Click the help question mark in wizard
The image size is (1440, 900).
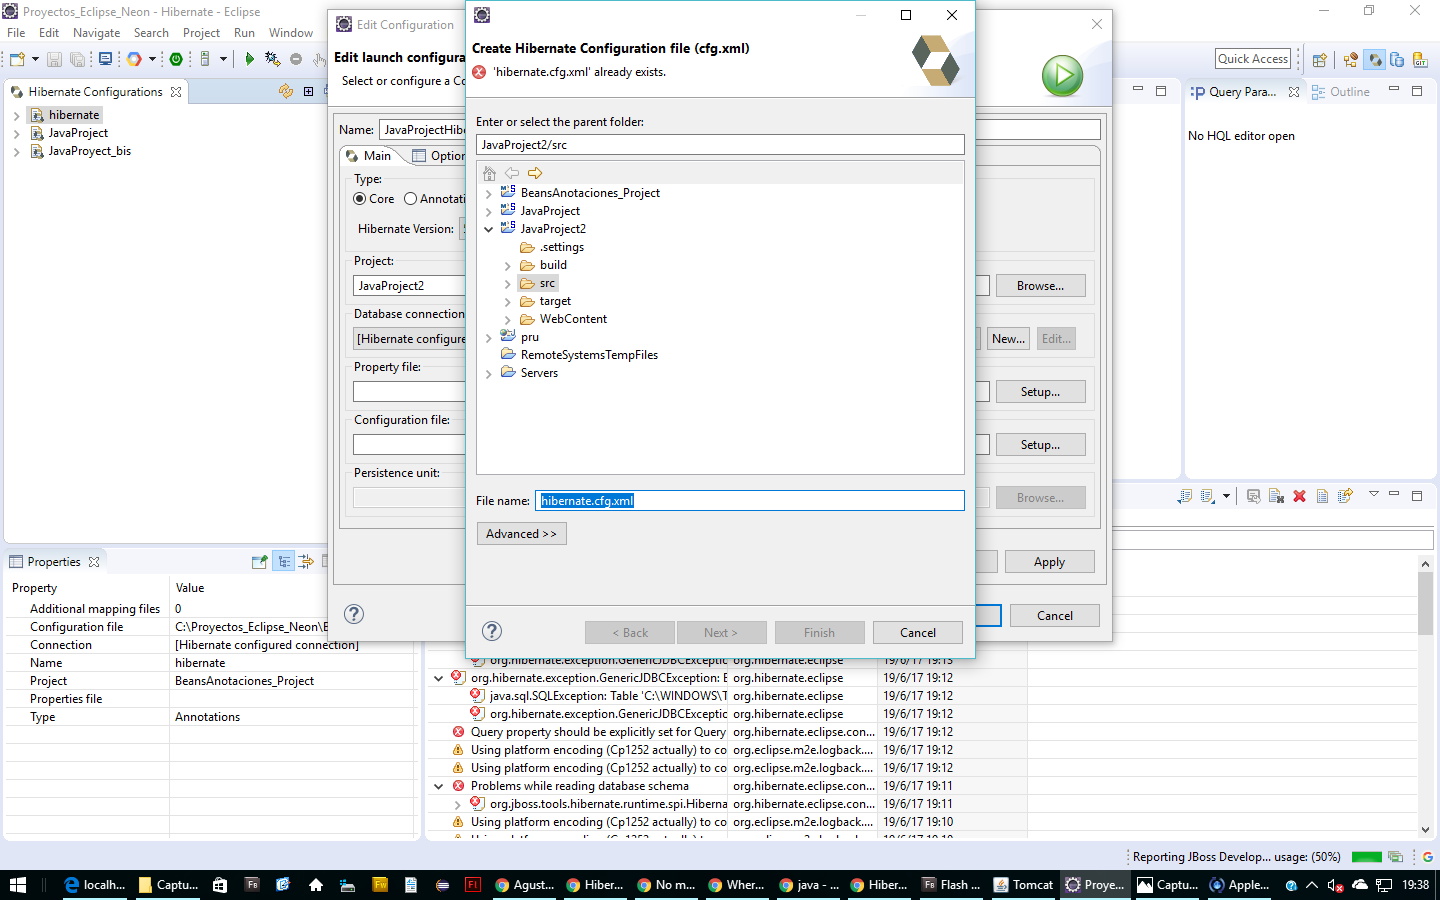point(491,631)
